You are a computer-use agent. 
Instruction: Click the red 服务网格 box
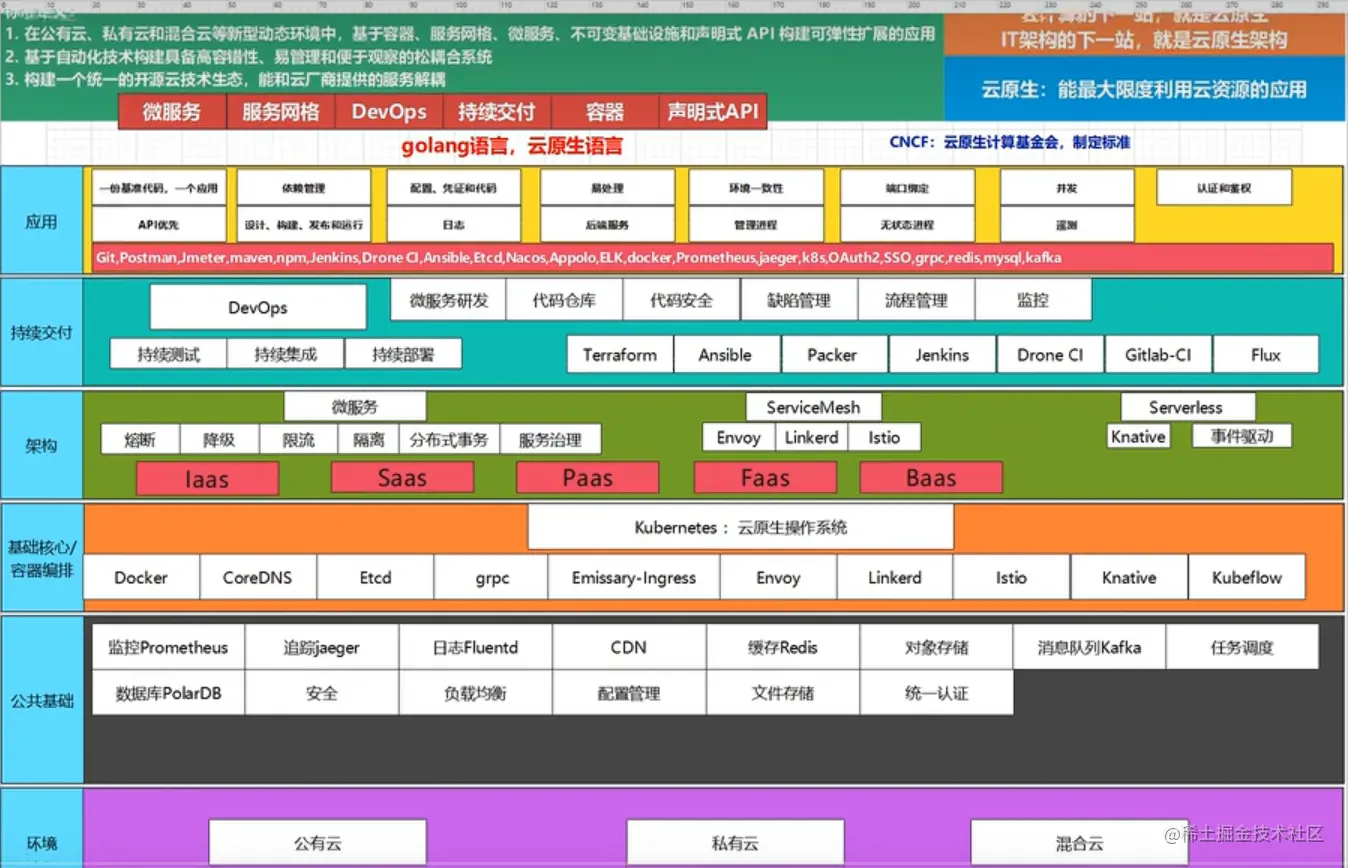point(281,112)
